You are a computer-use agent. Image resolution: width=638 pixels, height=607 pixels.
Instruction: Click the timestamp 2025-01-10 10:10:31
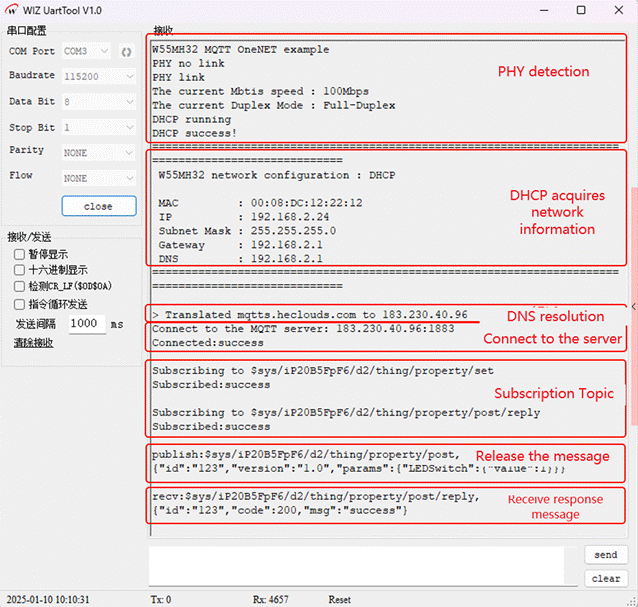(48, 599)
